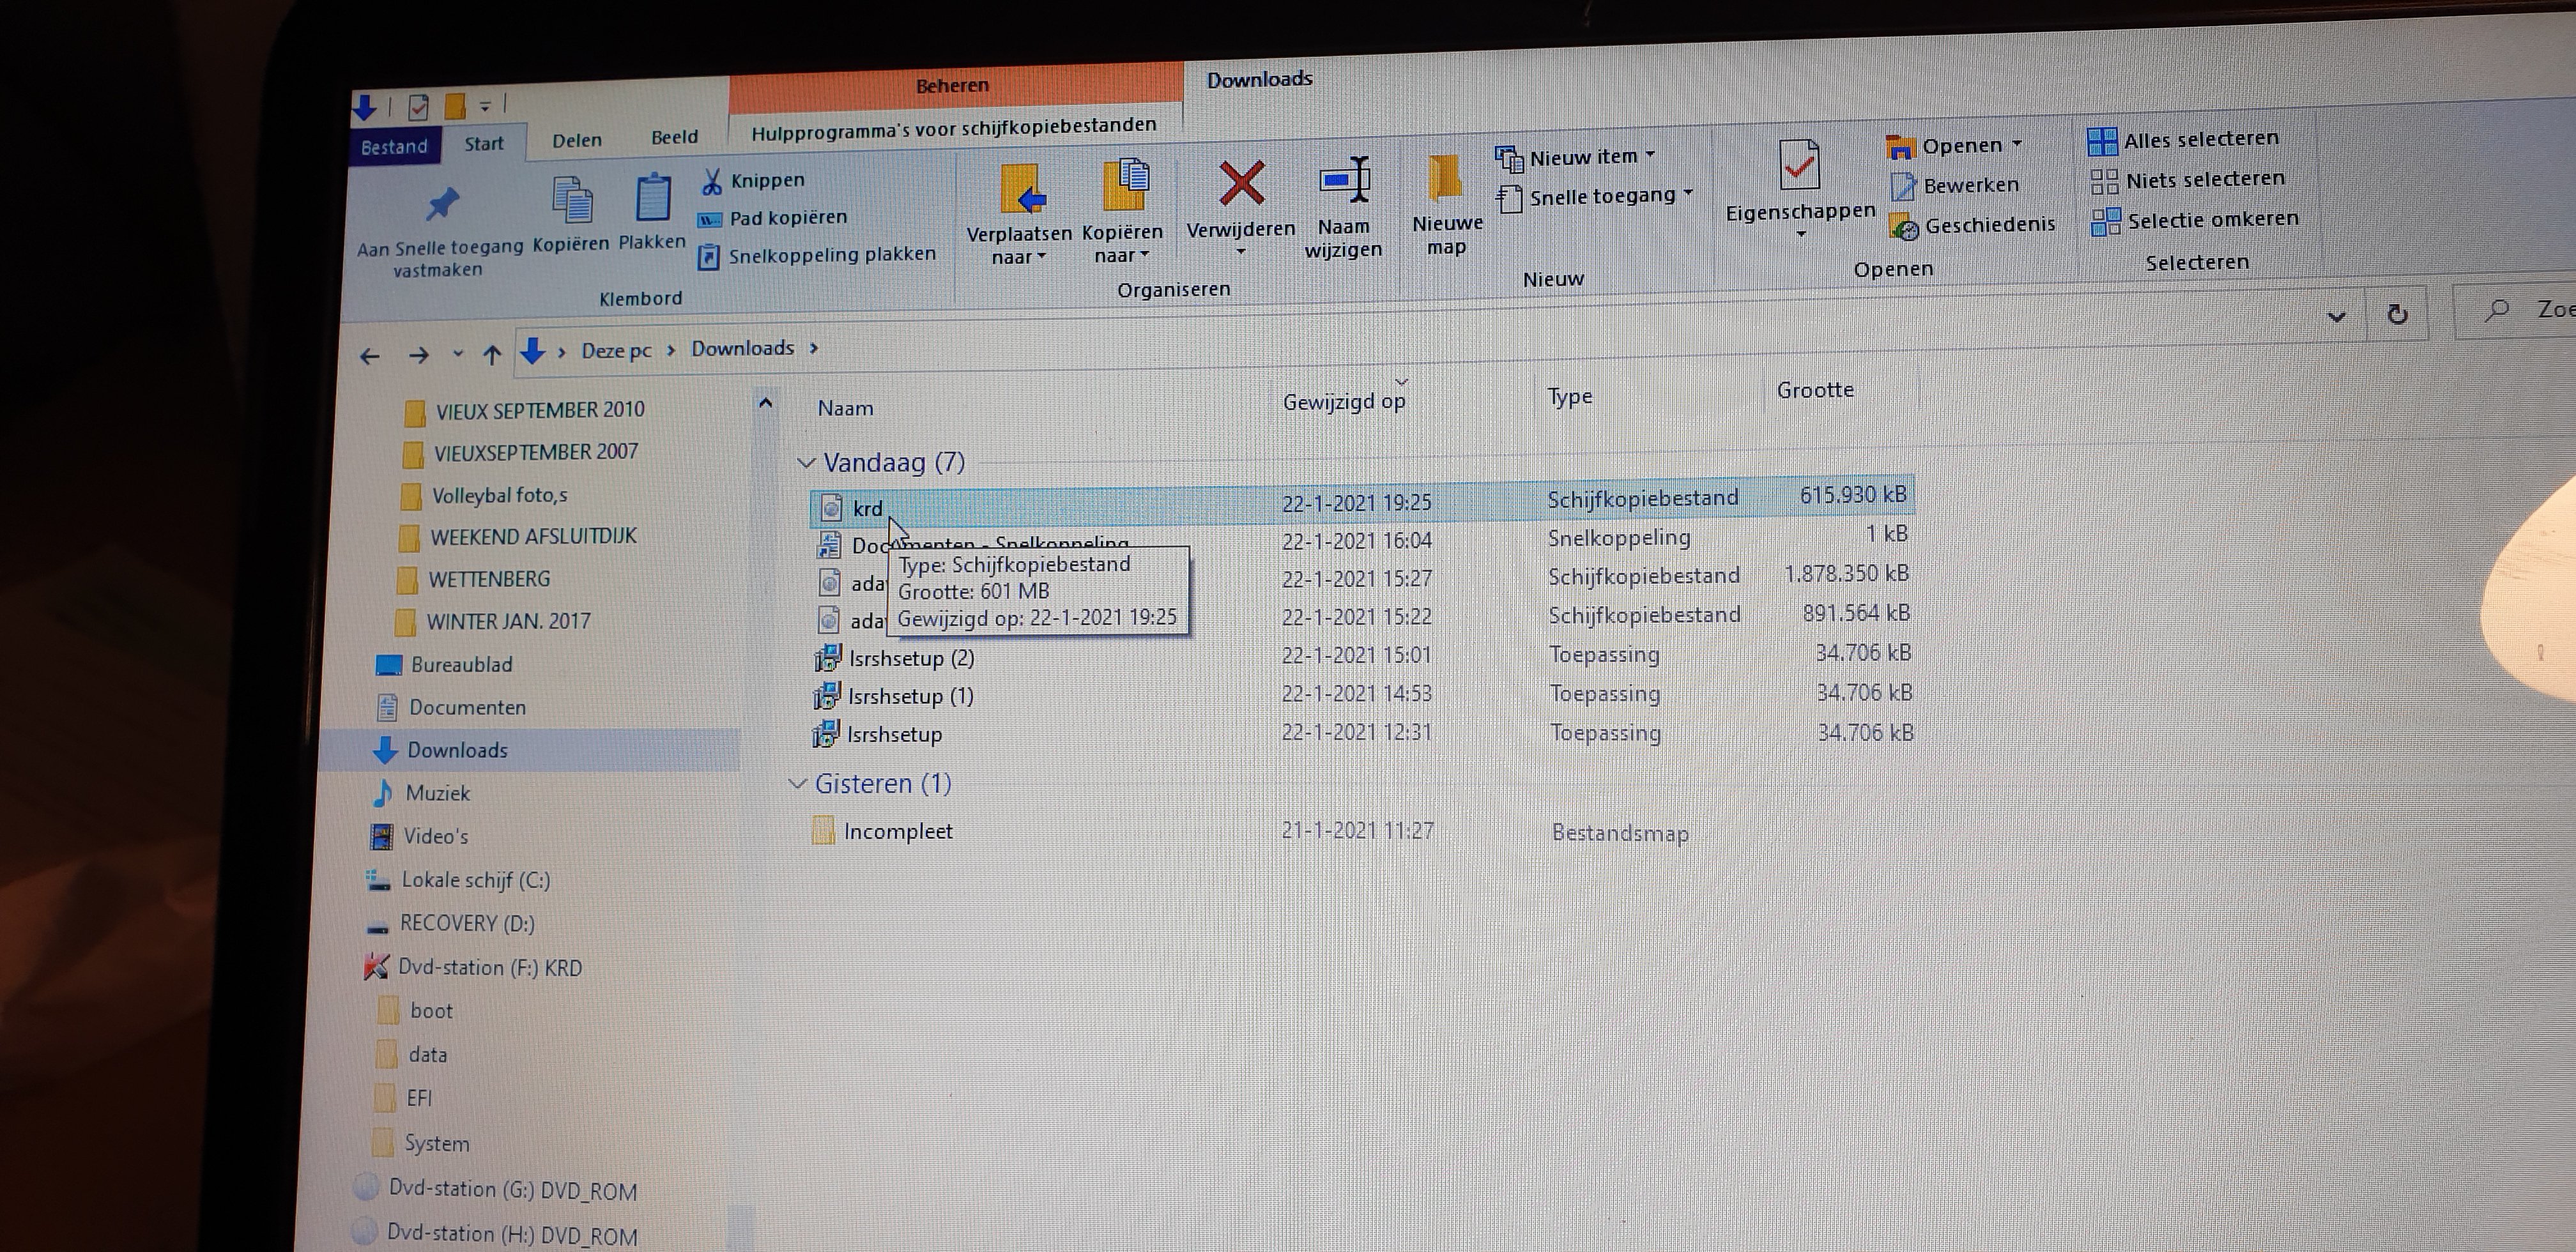Go up one folder level arrow
The image size is (2576, 1252).
(492, 354)
